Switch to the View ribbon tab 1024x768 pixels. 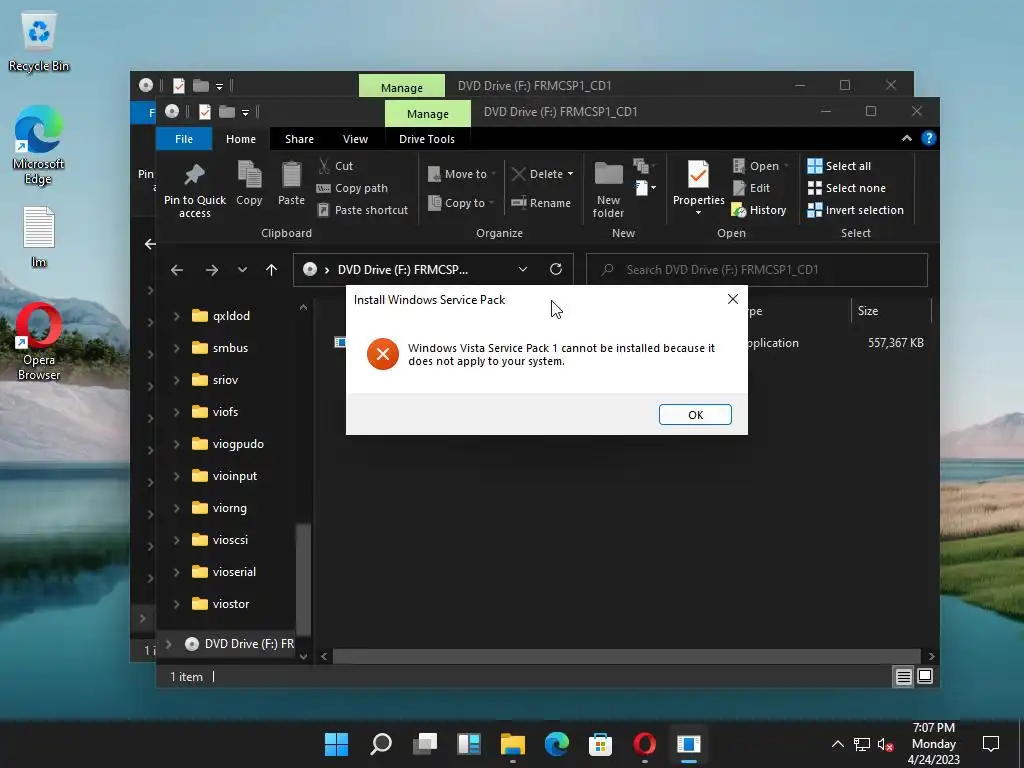click(355, 139)
